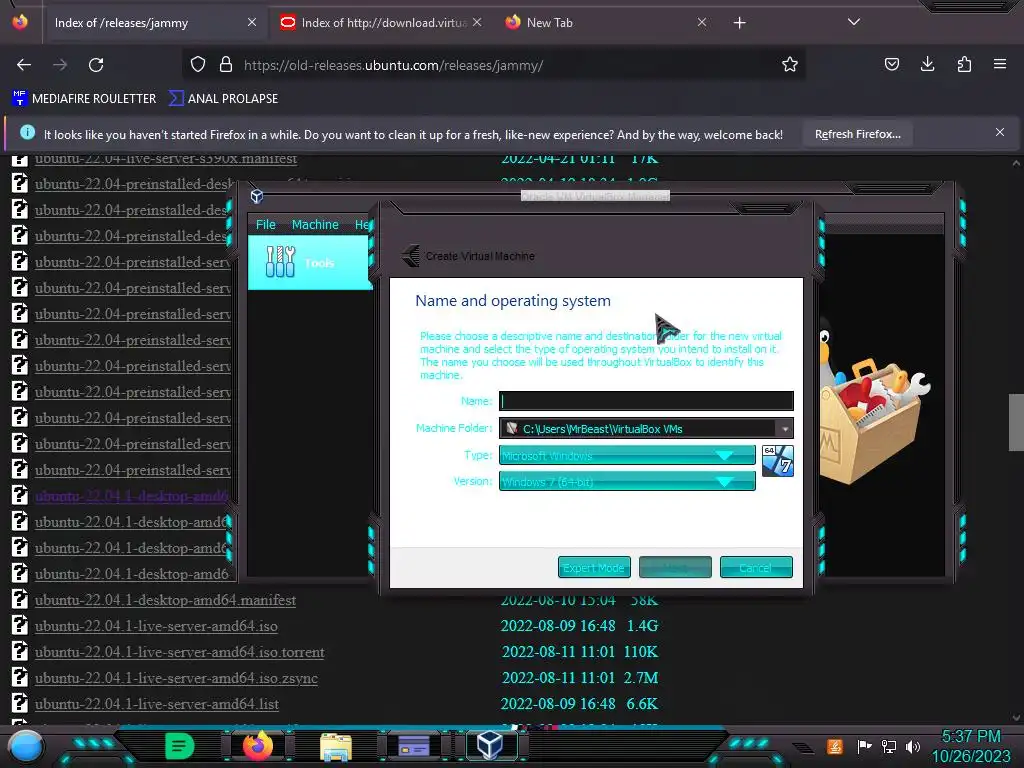Click the Firefox taskbar icon
The height and width of the screenshot is (768, 1024).
click(x=257, y=746)
